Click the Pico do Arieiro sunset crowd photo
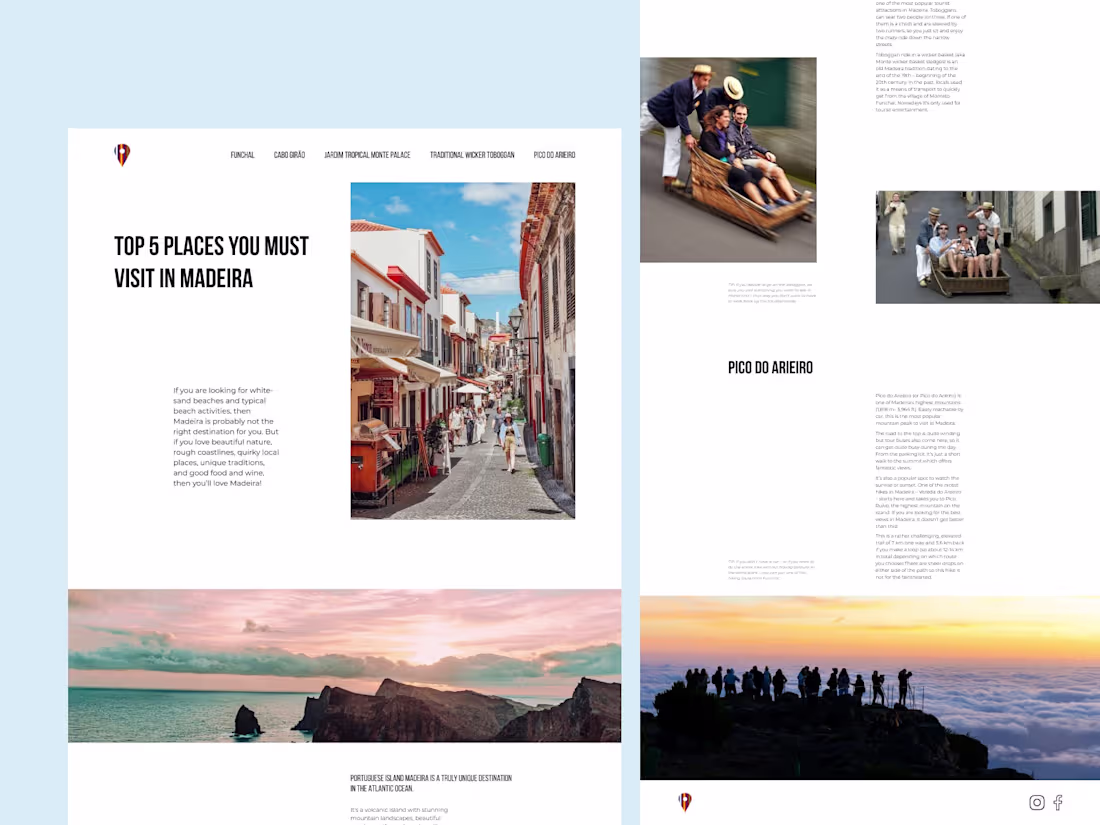Image resolution: width=1100 pixels, height=825 pixels. (869, 688)
